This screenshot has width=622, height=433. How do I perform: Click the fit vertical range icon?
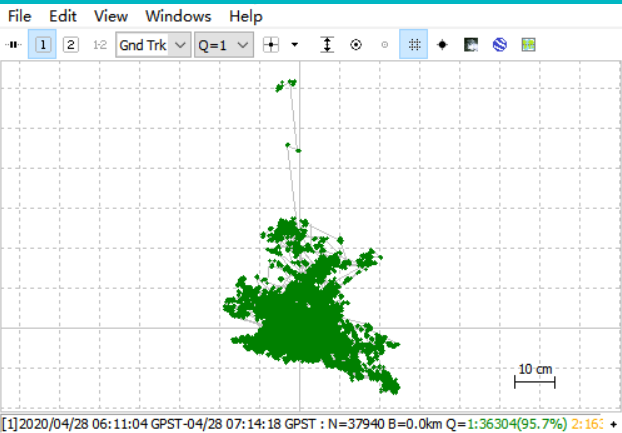(x=327, y=44)
